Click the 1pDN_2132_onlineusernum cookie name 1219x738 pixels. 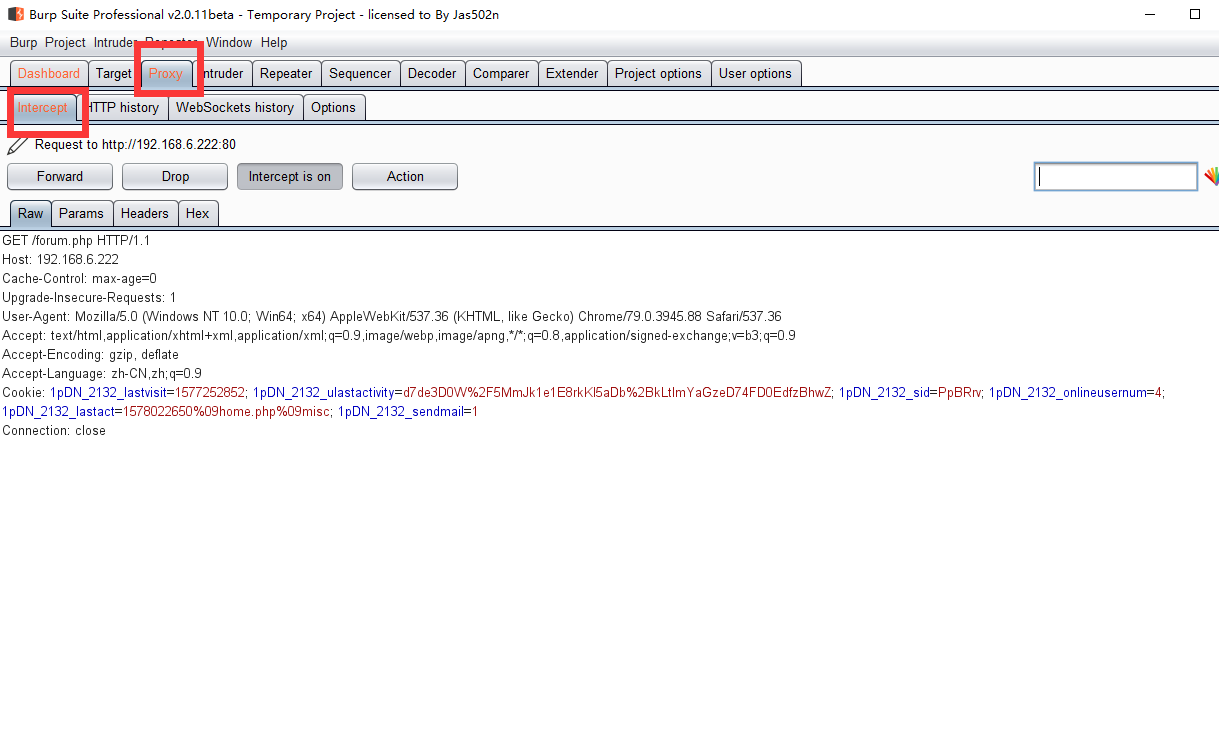1067,393
